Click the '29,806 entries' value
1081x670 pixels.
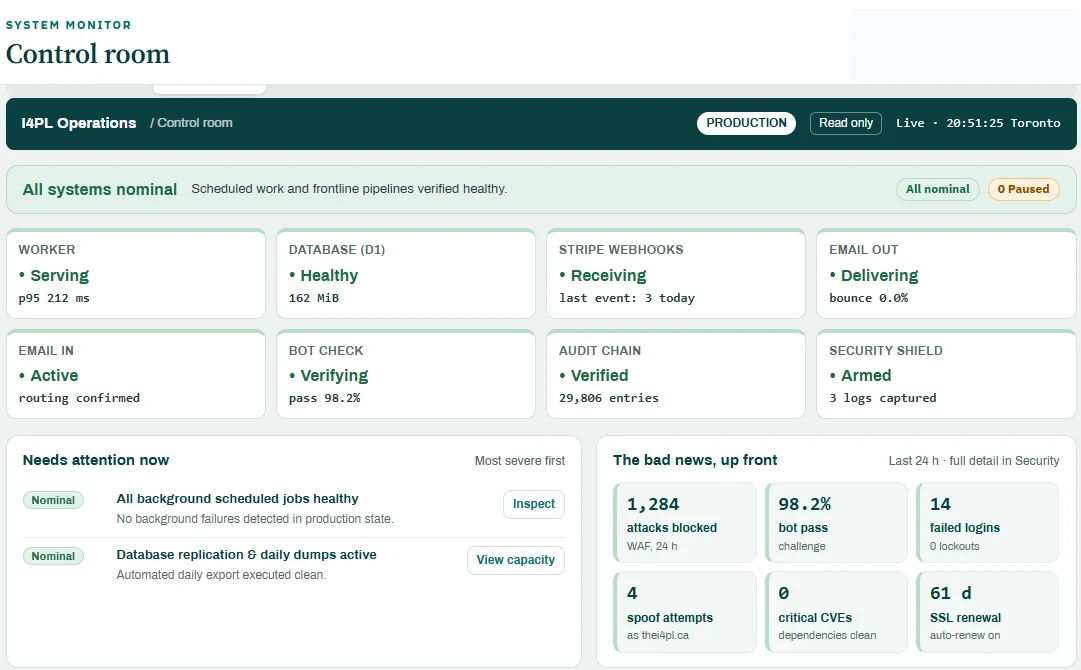click(x=609, y=398)
